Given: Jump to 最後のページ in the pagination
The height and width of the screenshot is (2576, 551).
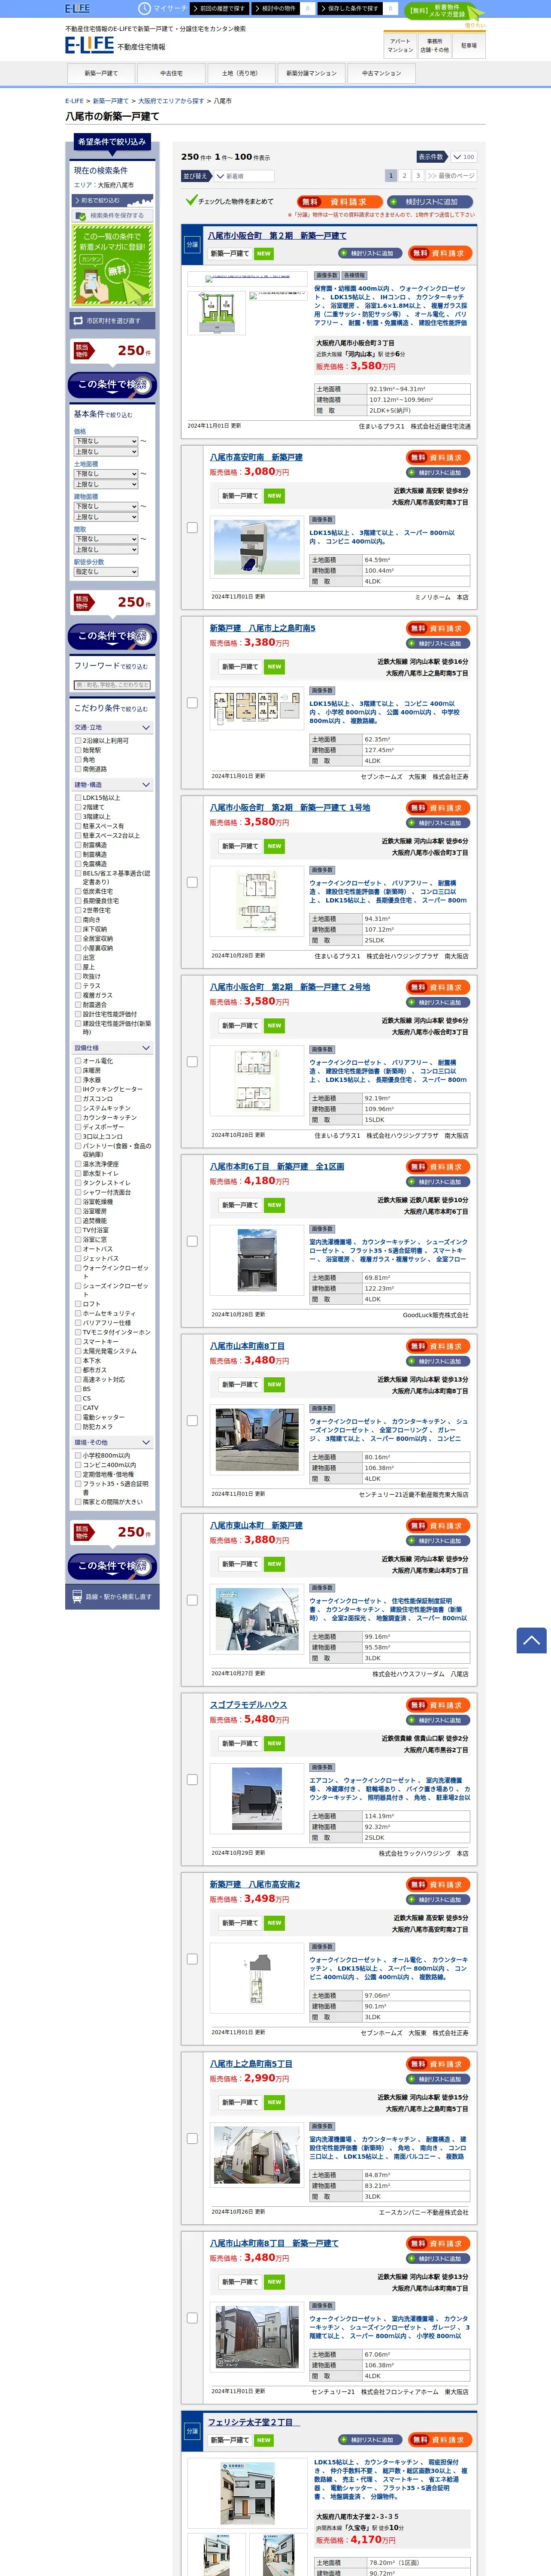Looking at the screenshot, I should (451, 176).
